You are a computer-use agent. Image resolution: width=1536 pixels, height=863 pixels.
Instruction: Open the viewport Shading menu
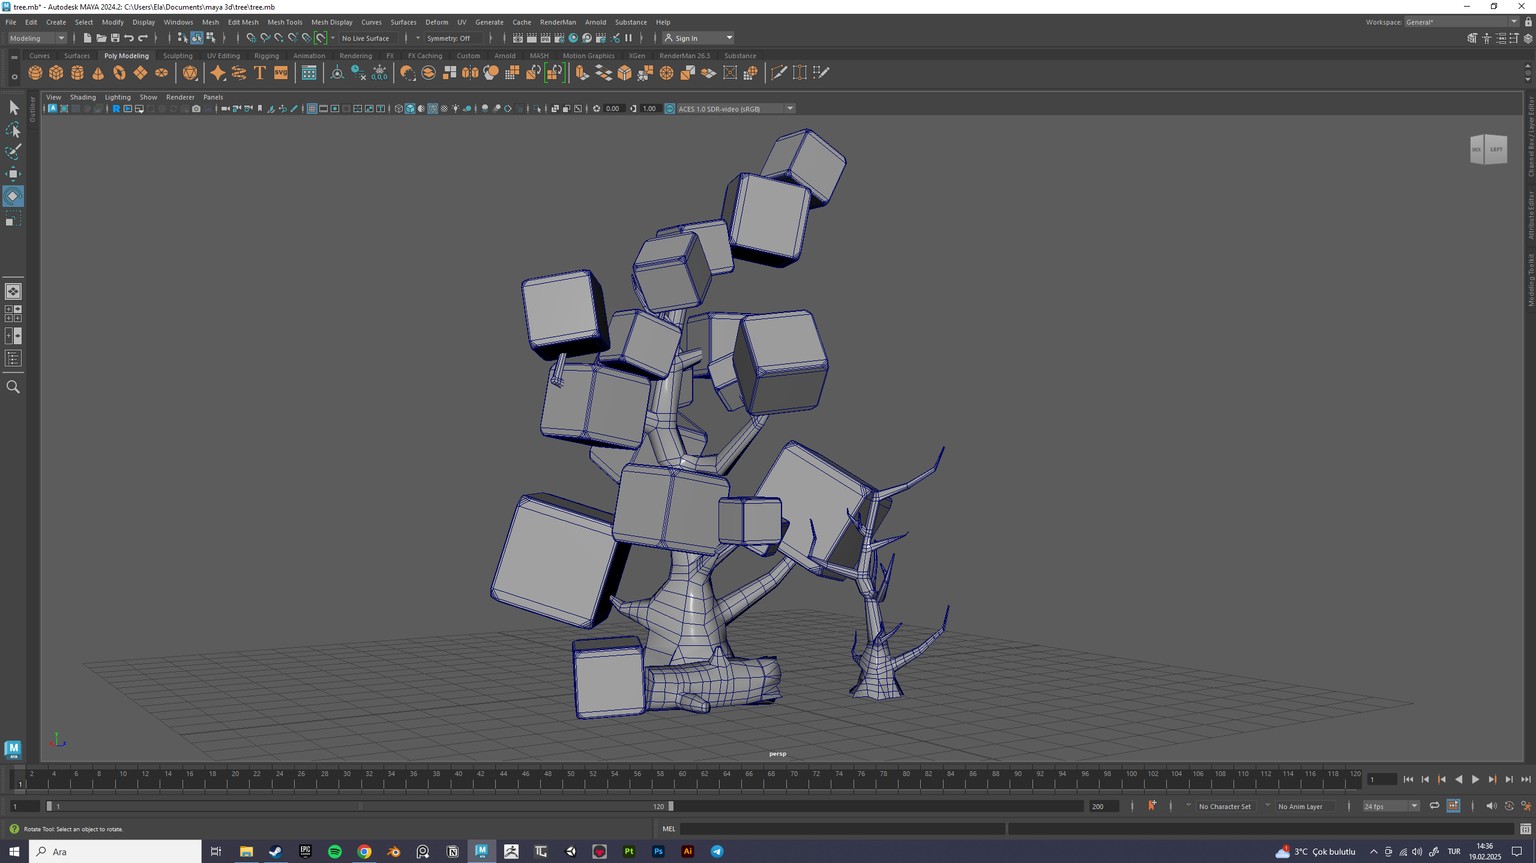83,97
